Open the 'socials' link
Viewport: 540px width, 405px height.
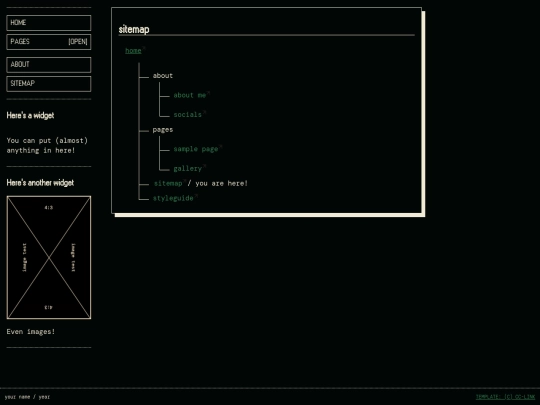click(x=188, y=114)
